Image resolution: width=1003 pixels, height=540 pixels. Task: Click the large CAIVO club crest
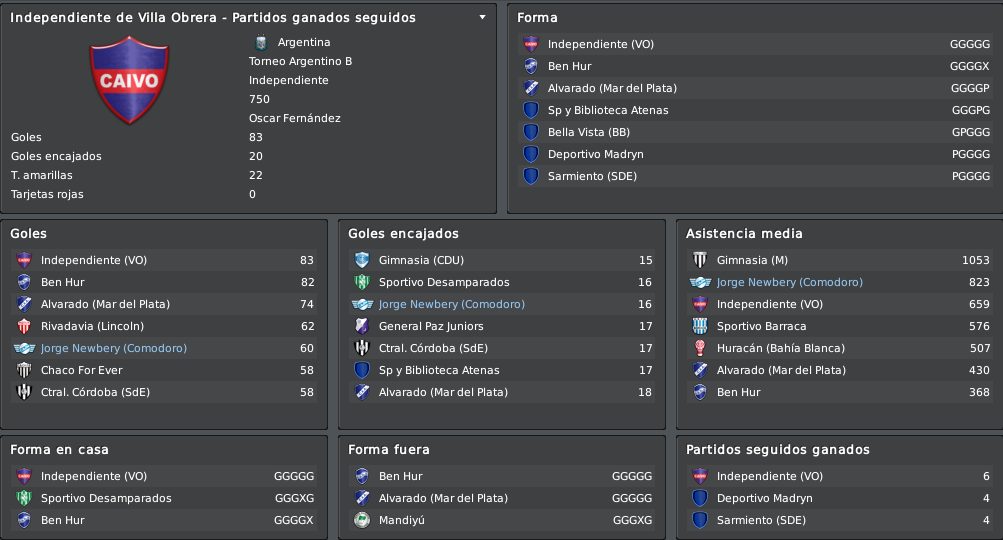point(129,80)
